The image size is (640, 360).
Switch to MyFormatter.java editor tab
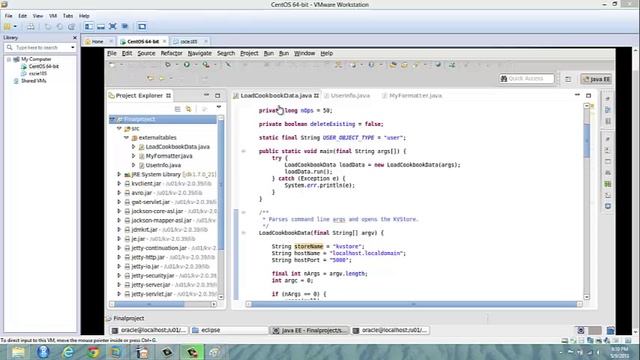click(415, 96)
